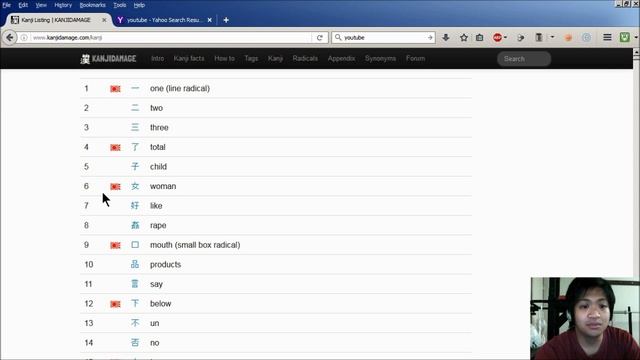Switch to the youtube Yahoo Search tab

(164, 20)
